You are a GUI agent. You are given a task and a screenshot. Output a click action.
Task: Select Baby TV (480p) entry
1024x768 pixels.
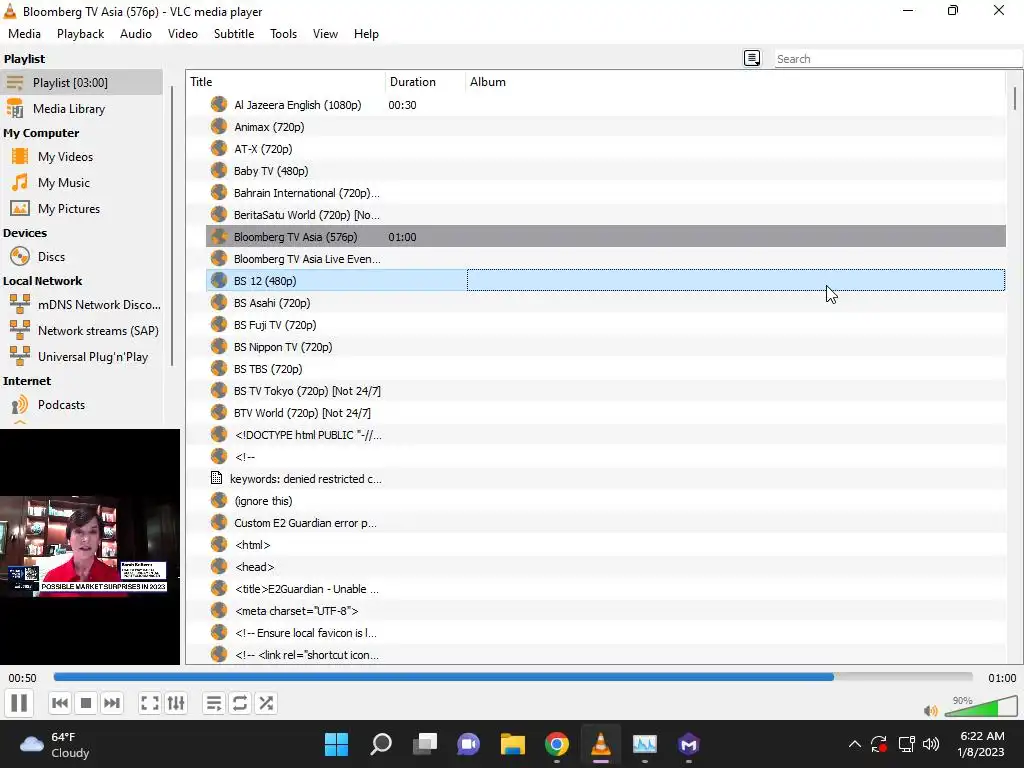605,171
